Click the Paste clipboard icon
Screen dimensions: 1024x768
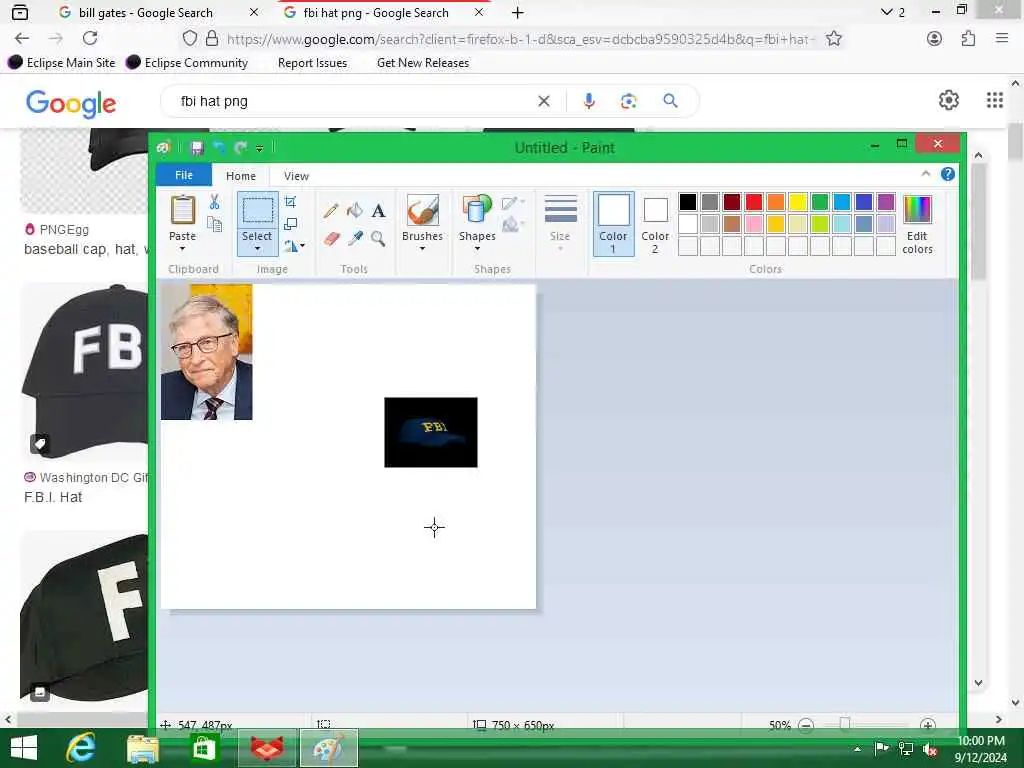(x=182, y=210)
